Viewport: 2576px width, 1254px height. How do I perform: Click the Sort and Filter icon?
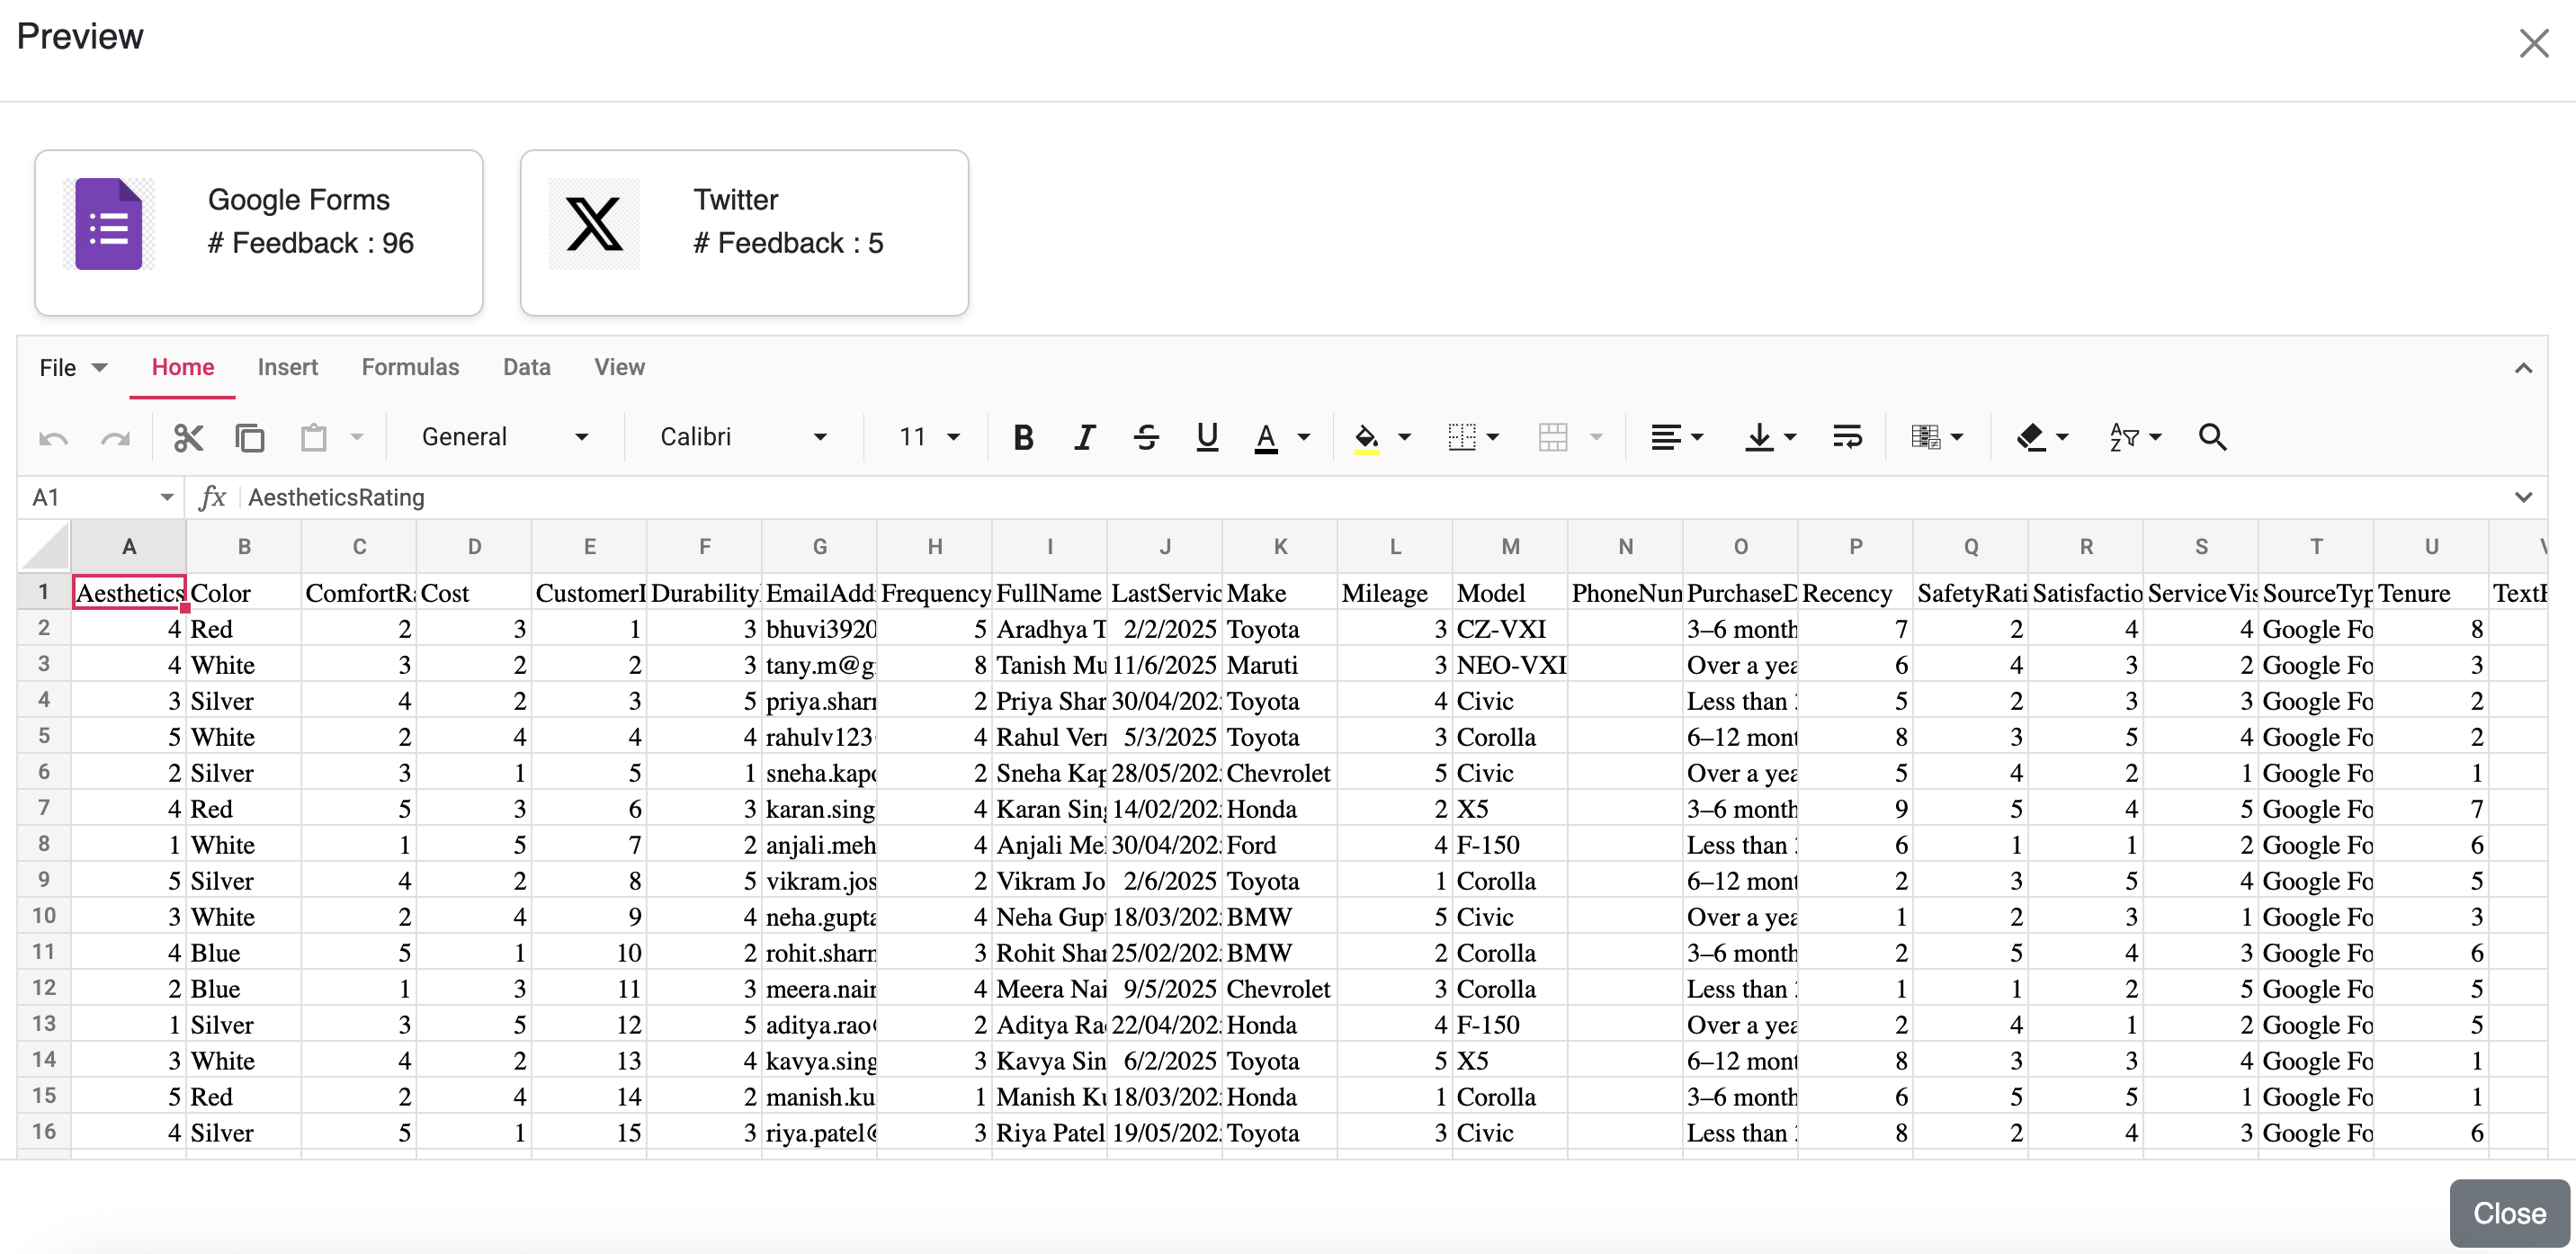(x=2124, y=437)
